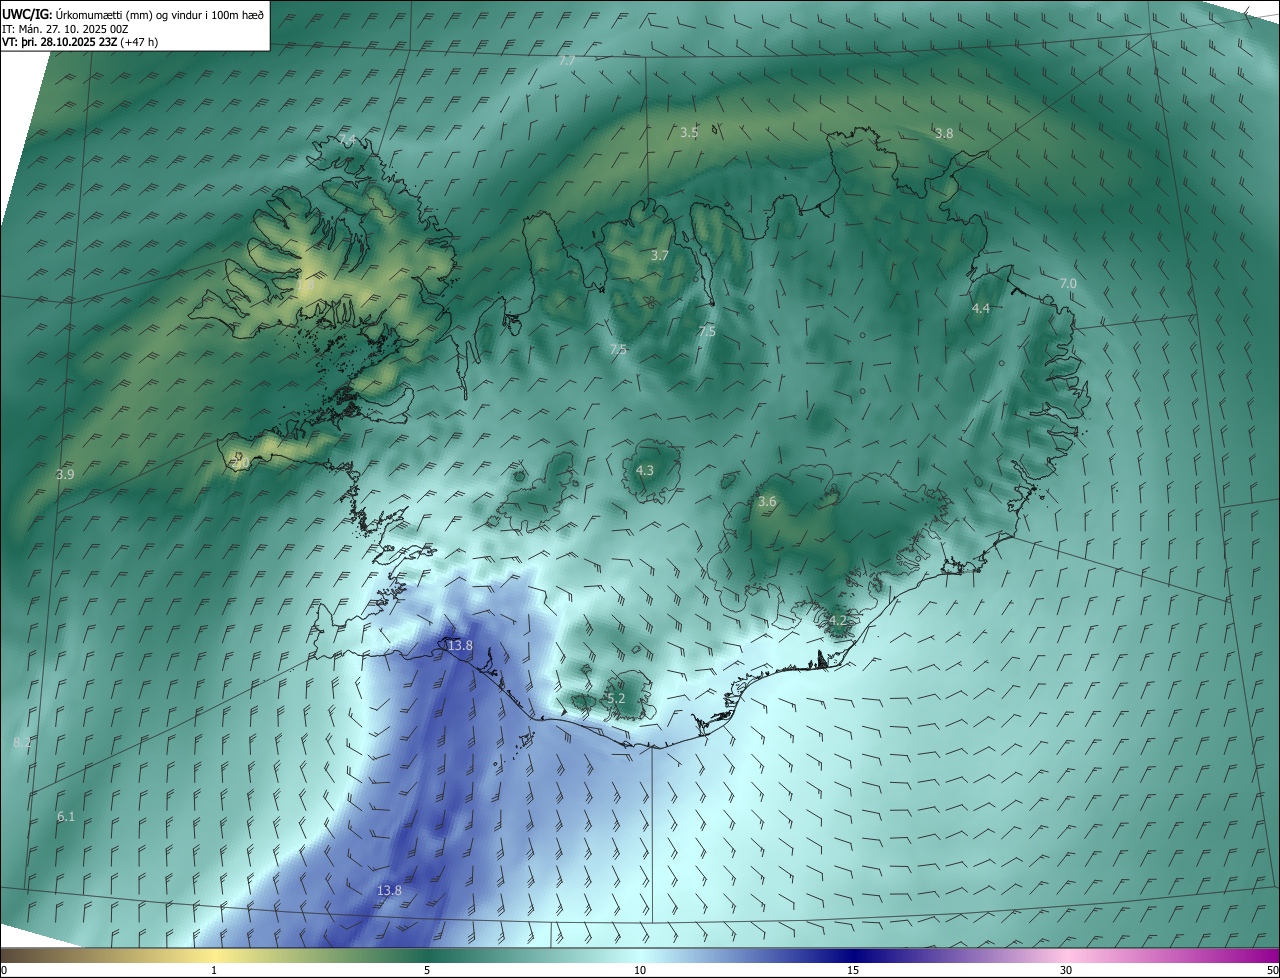Click the color scale tick label 10
This screenshot has height=978, width=1280.
(640, 970)
